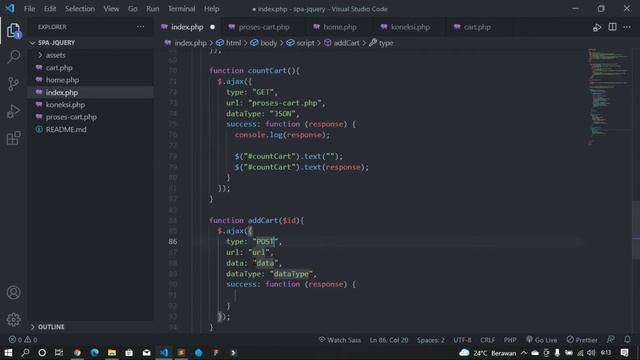Open Windows Start button
The height and width of the screenshot is (360, 640).
point(8,353)
